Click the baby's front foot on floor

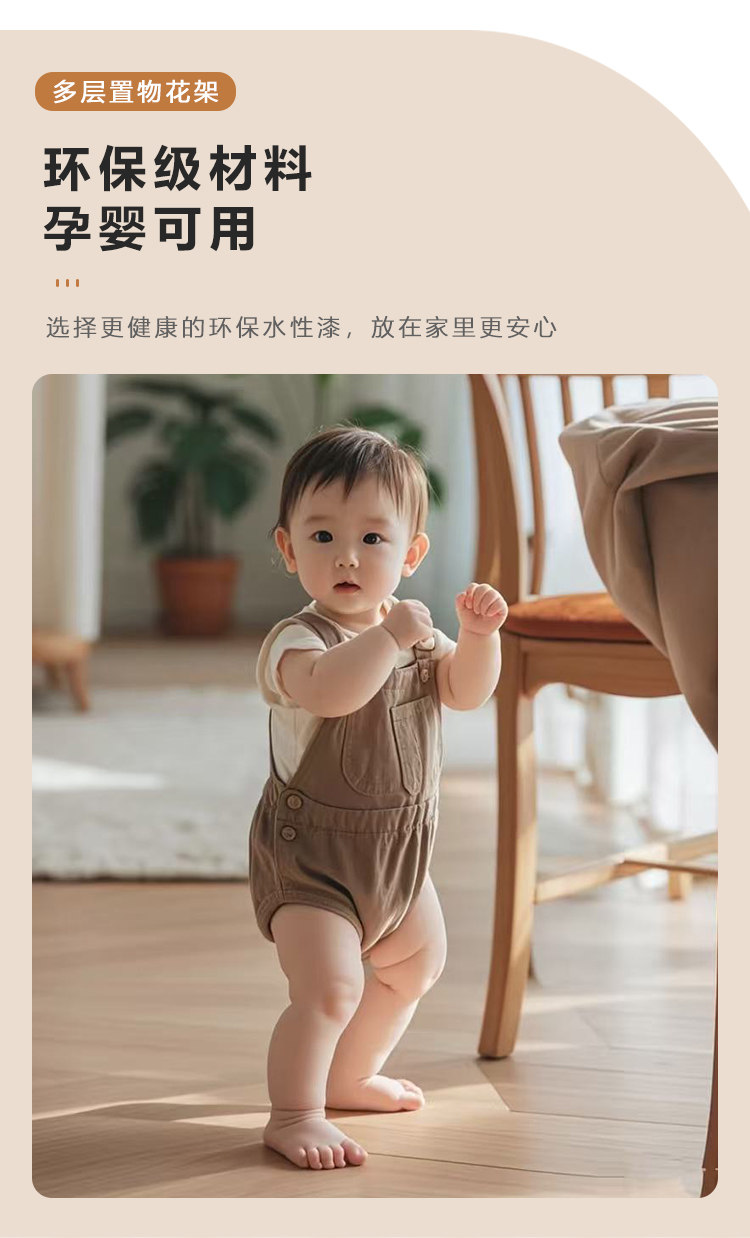click(314, 1141)
